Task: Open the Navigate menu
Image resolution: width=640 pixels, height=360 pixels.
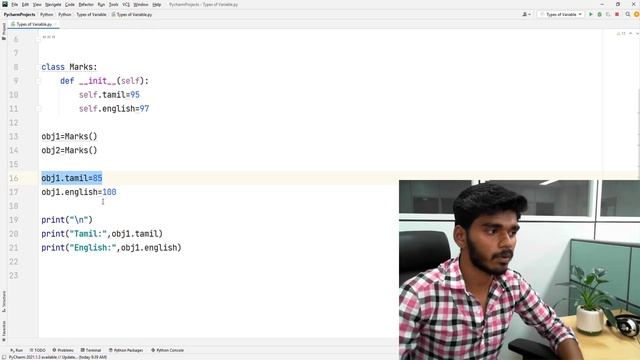Action: [53, 4]
